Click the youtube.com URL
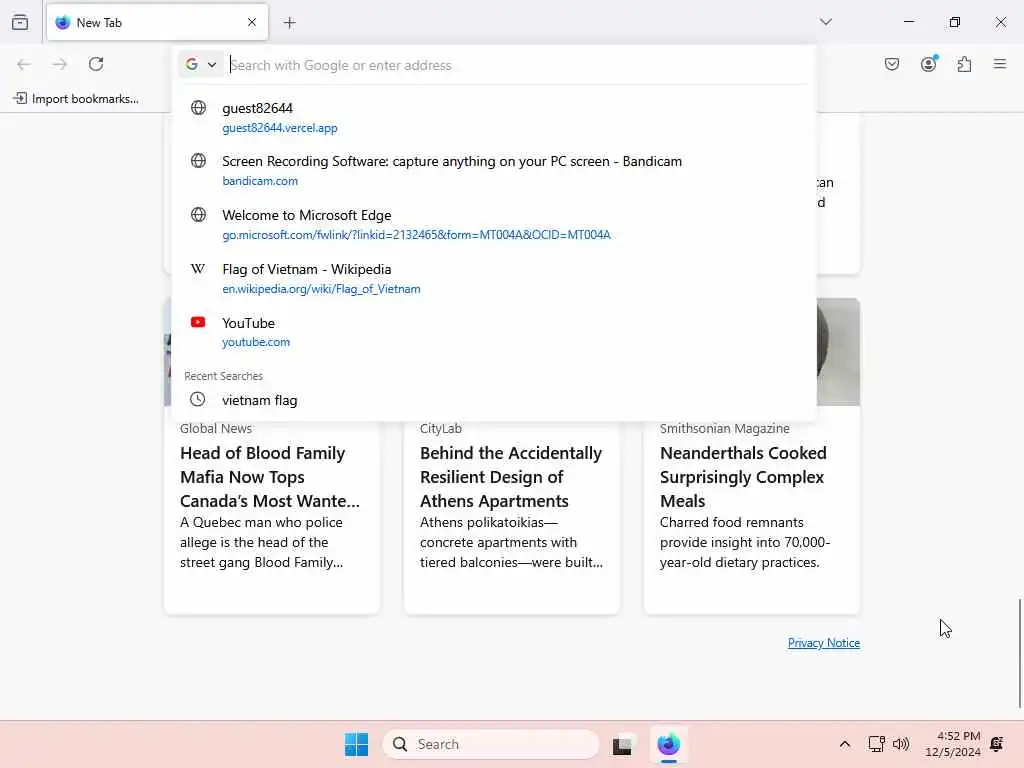The height and width of the screenshot is (768, 1024). point(256,342)
